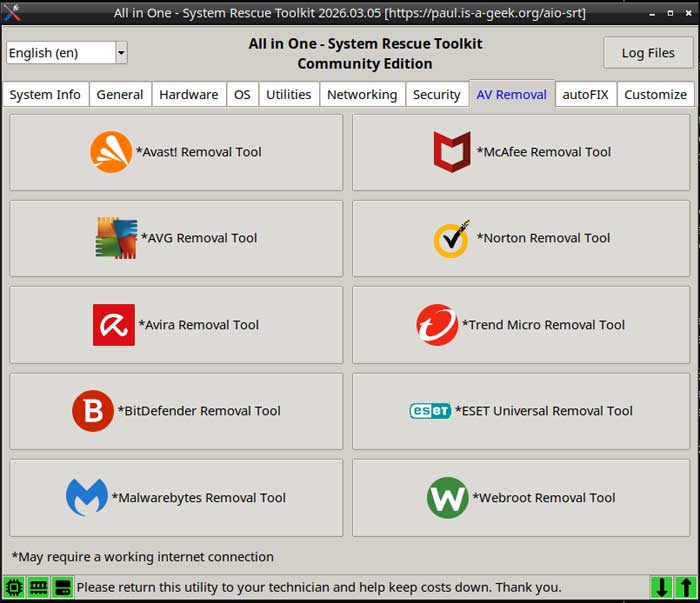The height and width of the screenshot is (603, 700).
Task: Click the teal ESET logo icon
Action: (x=430, y=411)
